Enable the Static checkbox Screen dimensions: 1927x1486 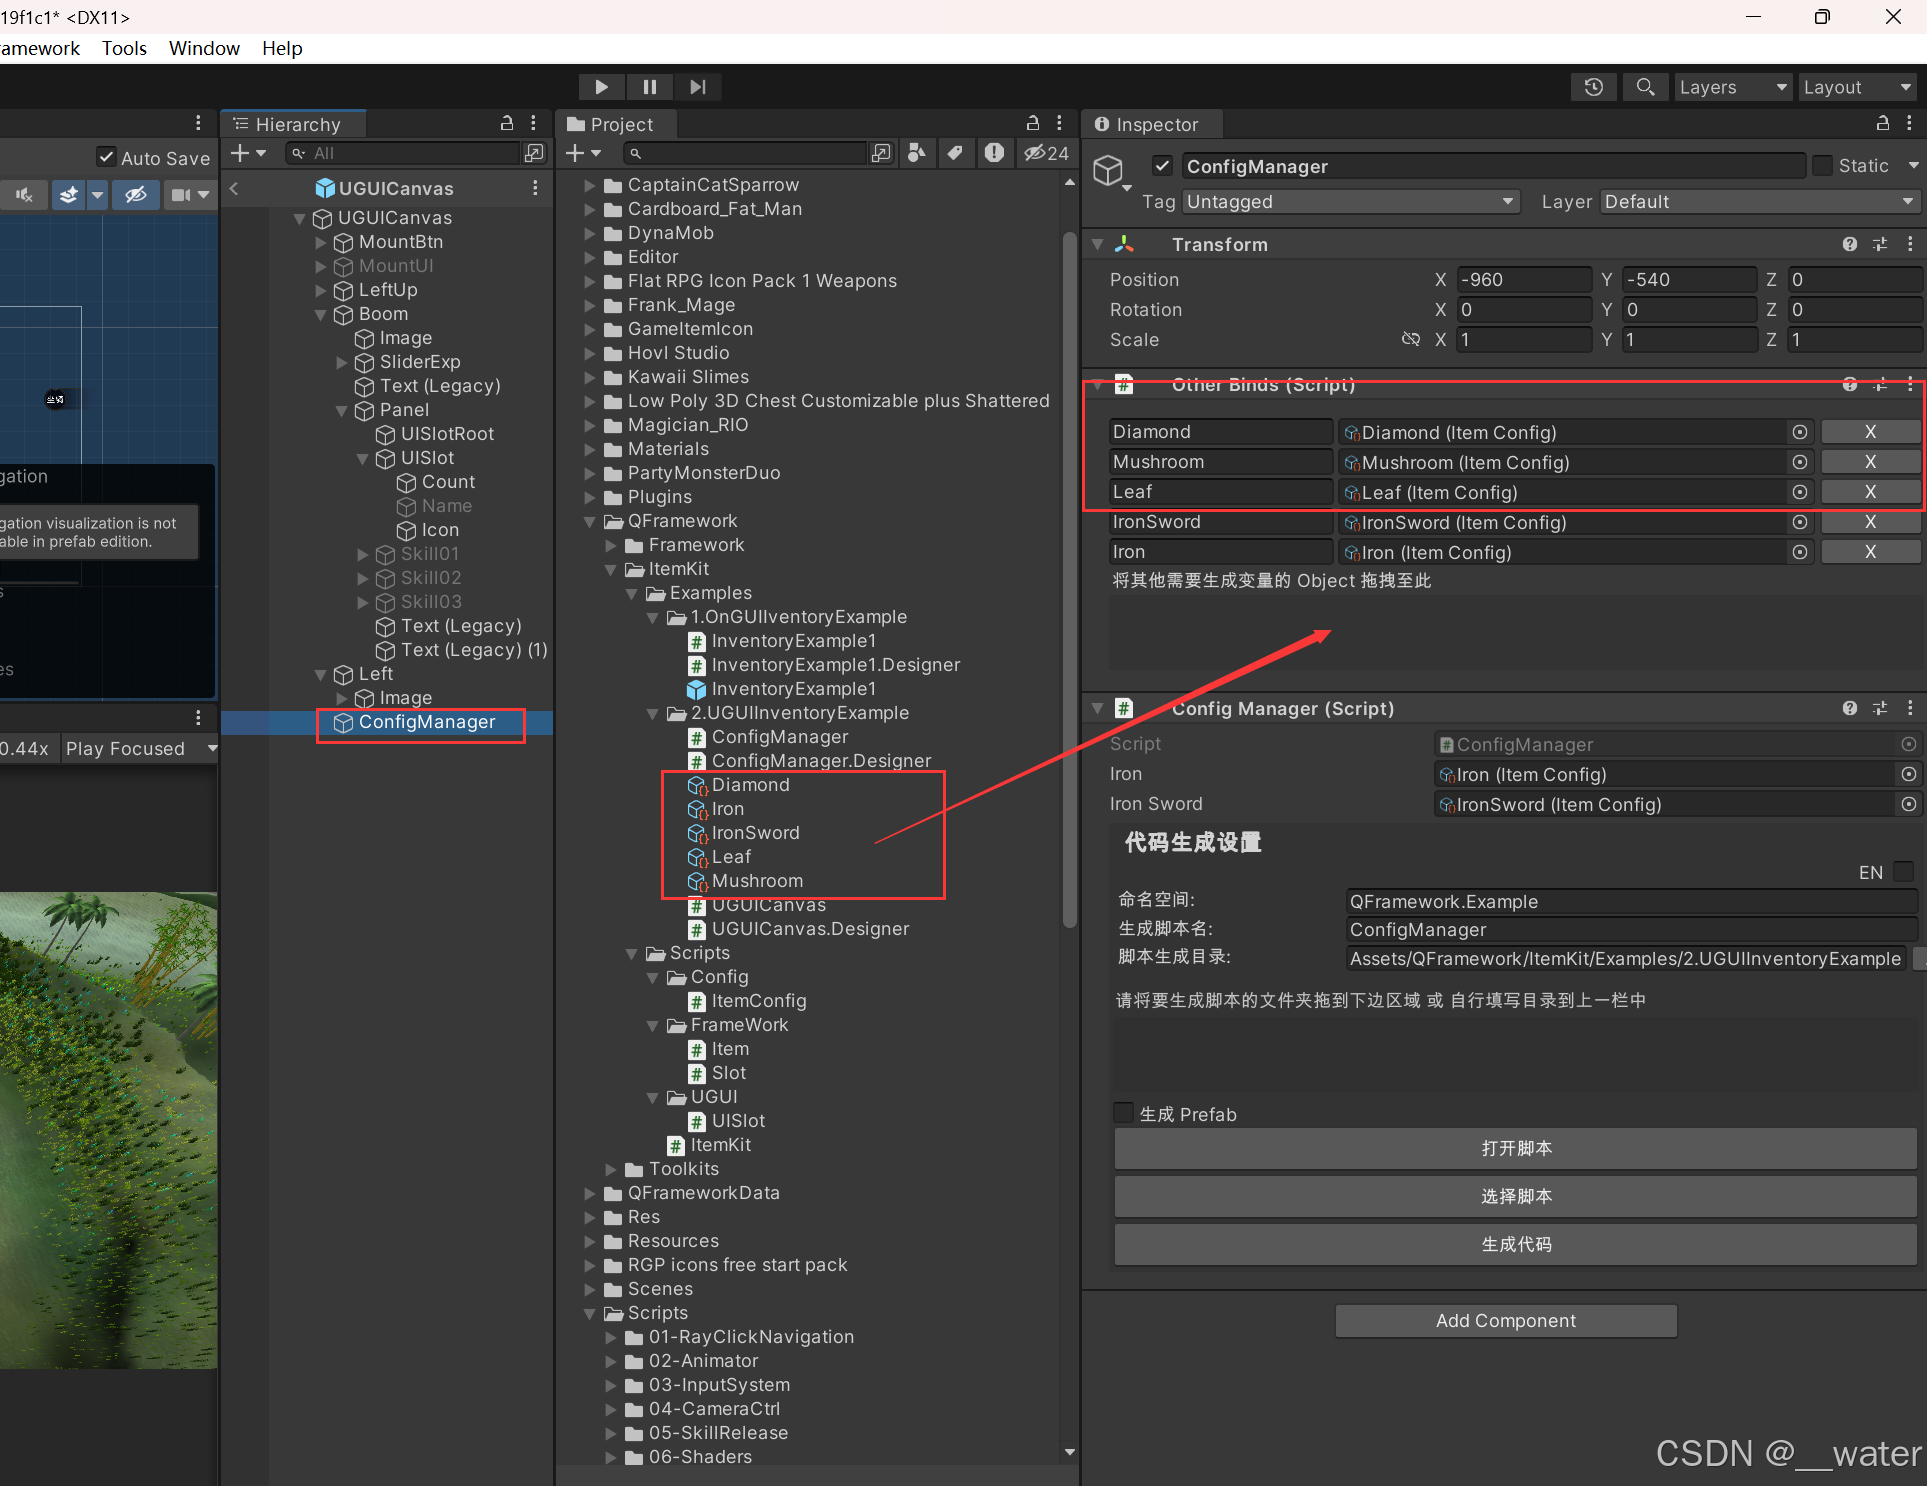[x=1823, y=165]
